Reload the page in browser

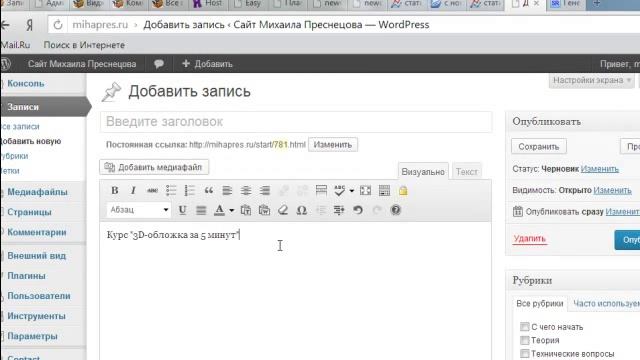click(58, 25)
